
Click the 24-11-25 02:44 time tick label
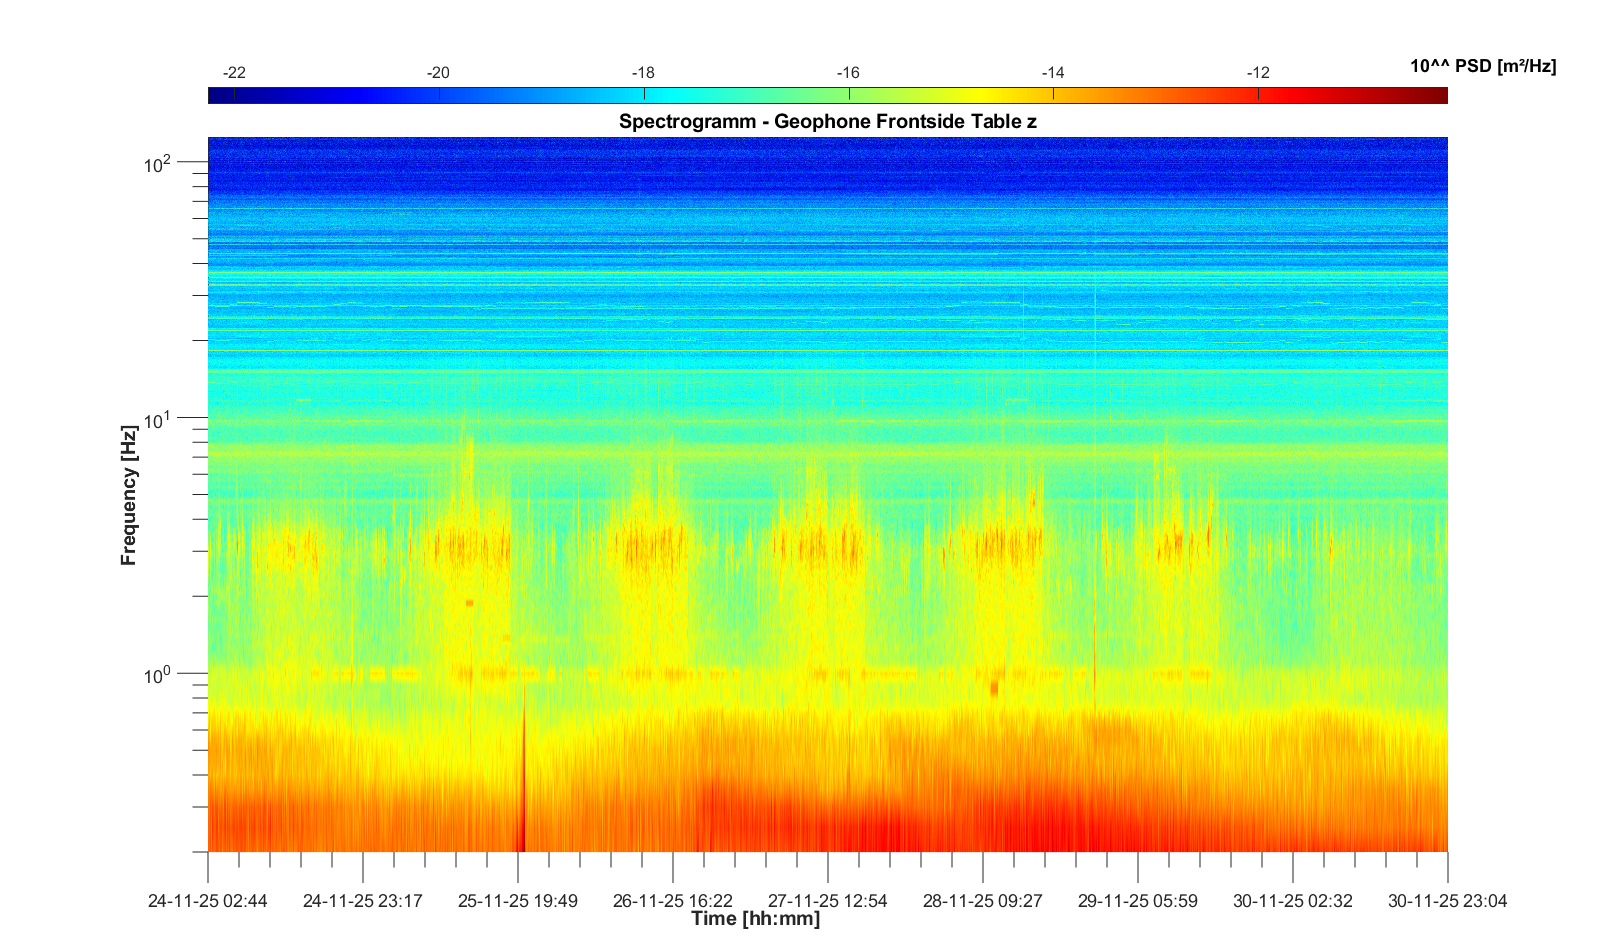click(x=208, y=901)
